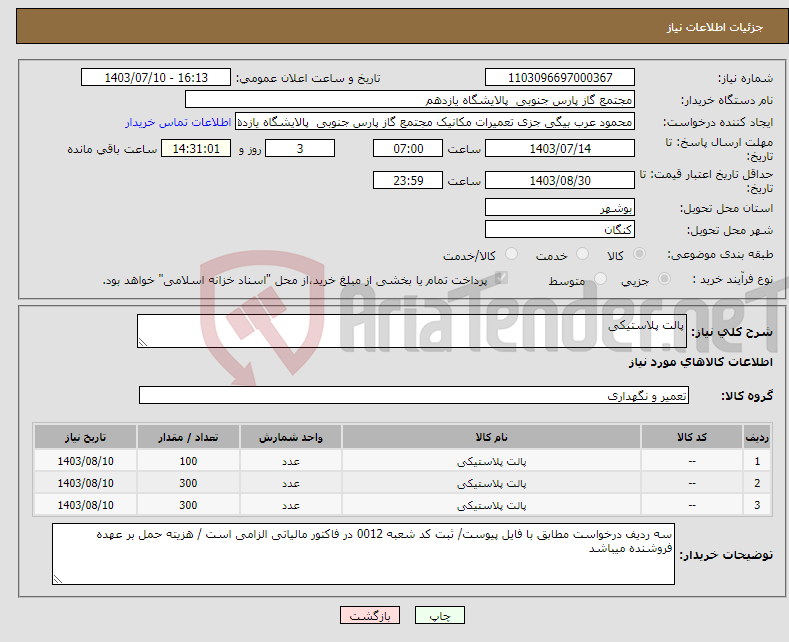Select the خدمت radio button
The image size is (789, 642).
pyautogui.click(x=582, y=254)
